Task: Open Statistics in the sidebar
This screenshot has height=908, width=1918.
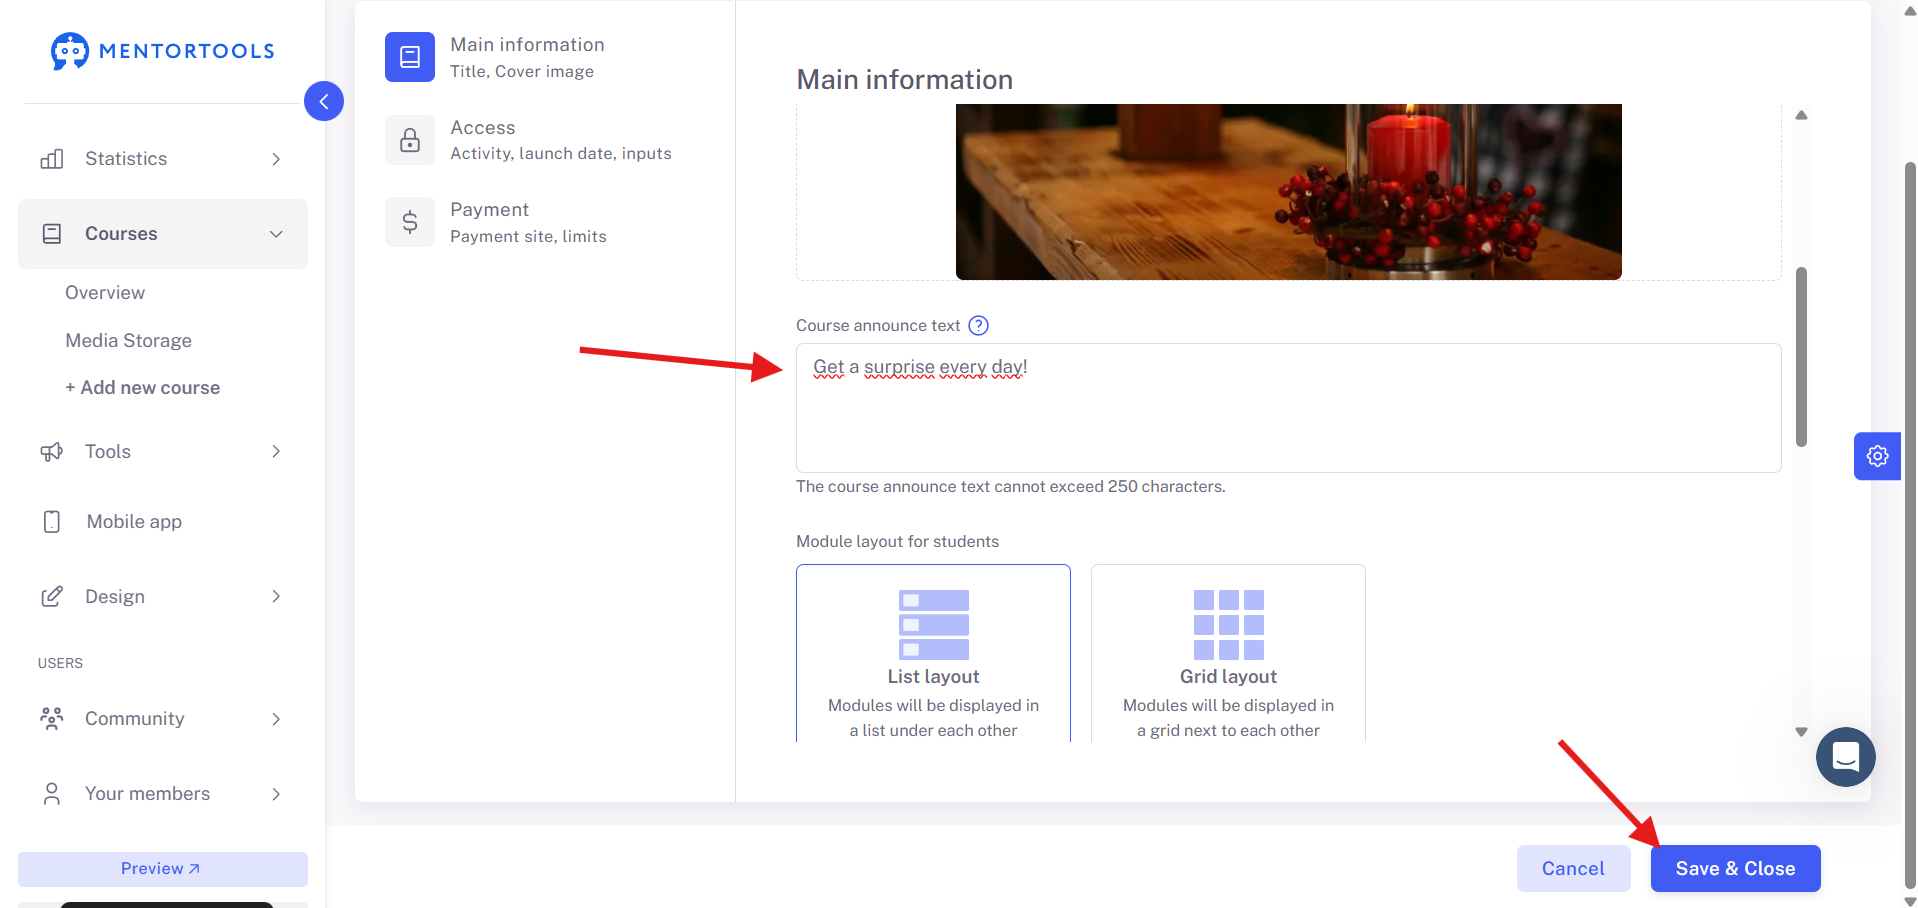Action: point(163,159)
